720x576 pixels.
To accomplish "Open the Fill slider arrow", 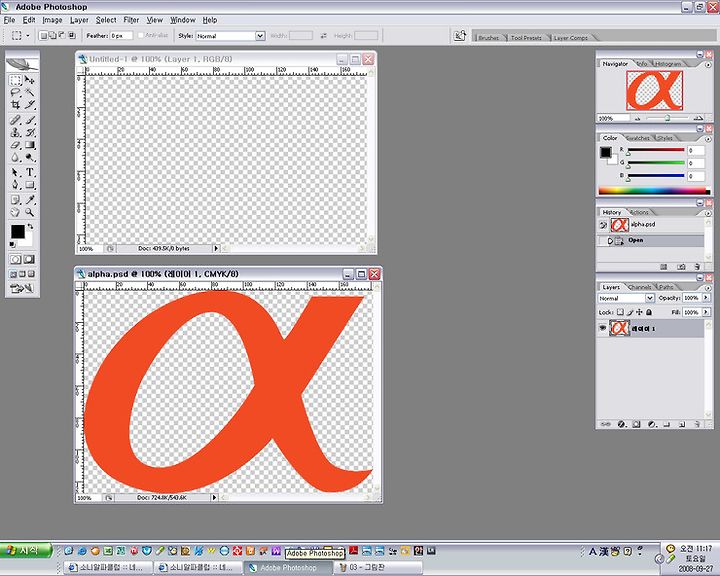I will click(x=706, y=312).
